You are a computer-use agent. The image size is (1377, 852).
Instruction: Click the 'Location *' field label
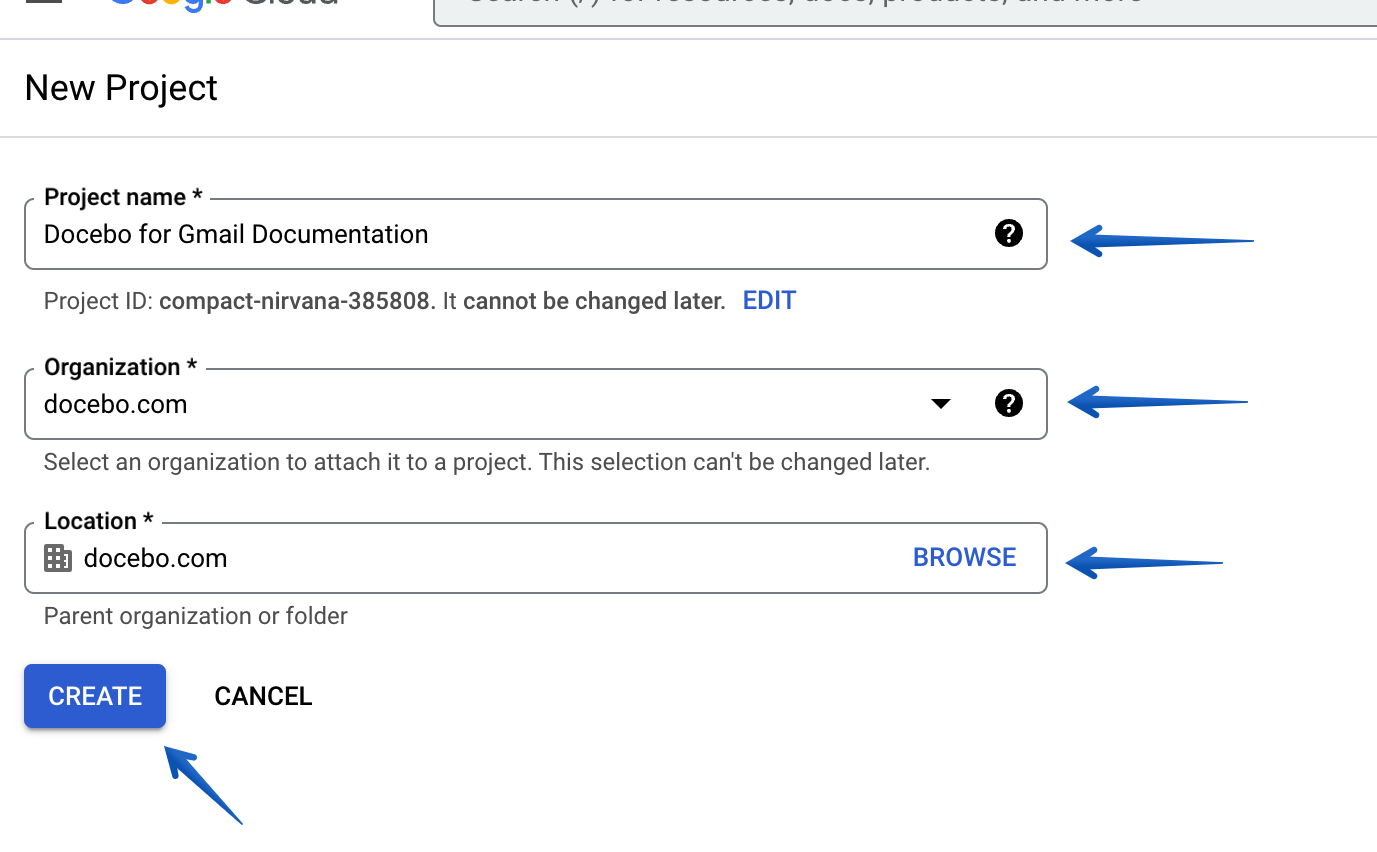click(x=98, y=521)
